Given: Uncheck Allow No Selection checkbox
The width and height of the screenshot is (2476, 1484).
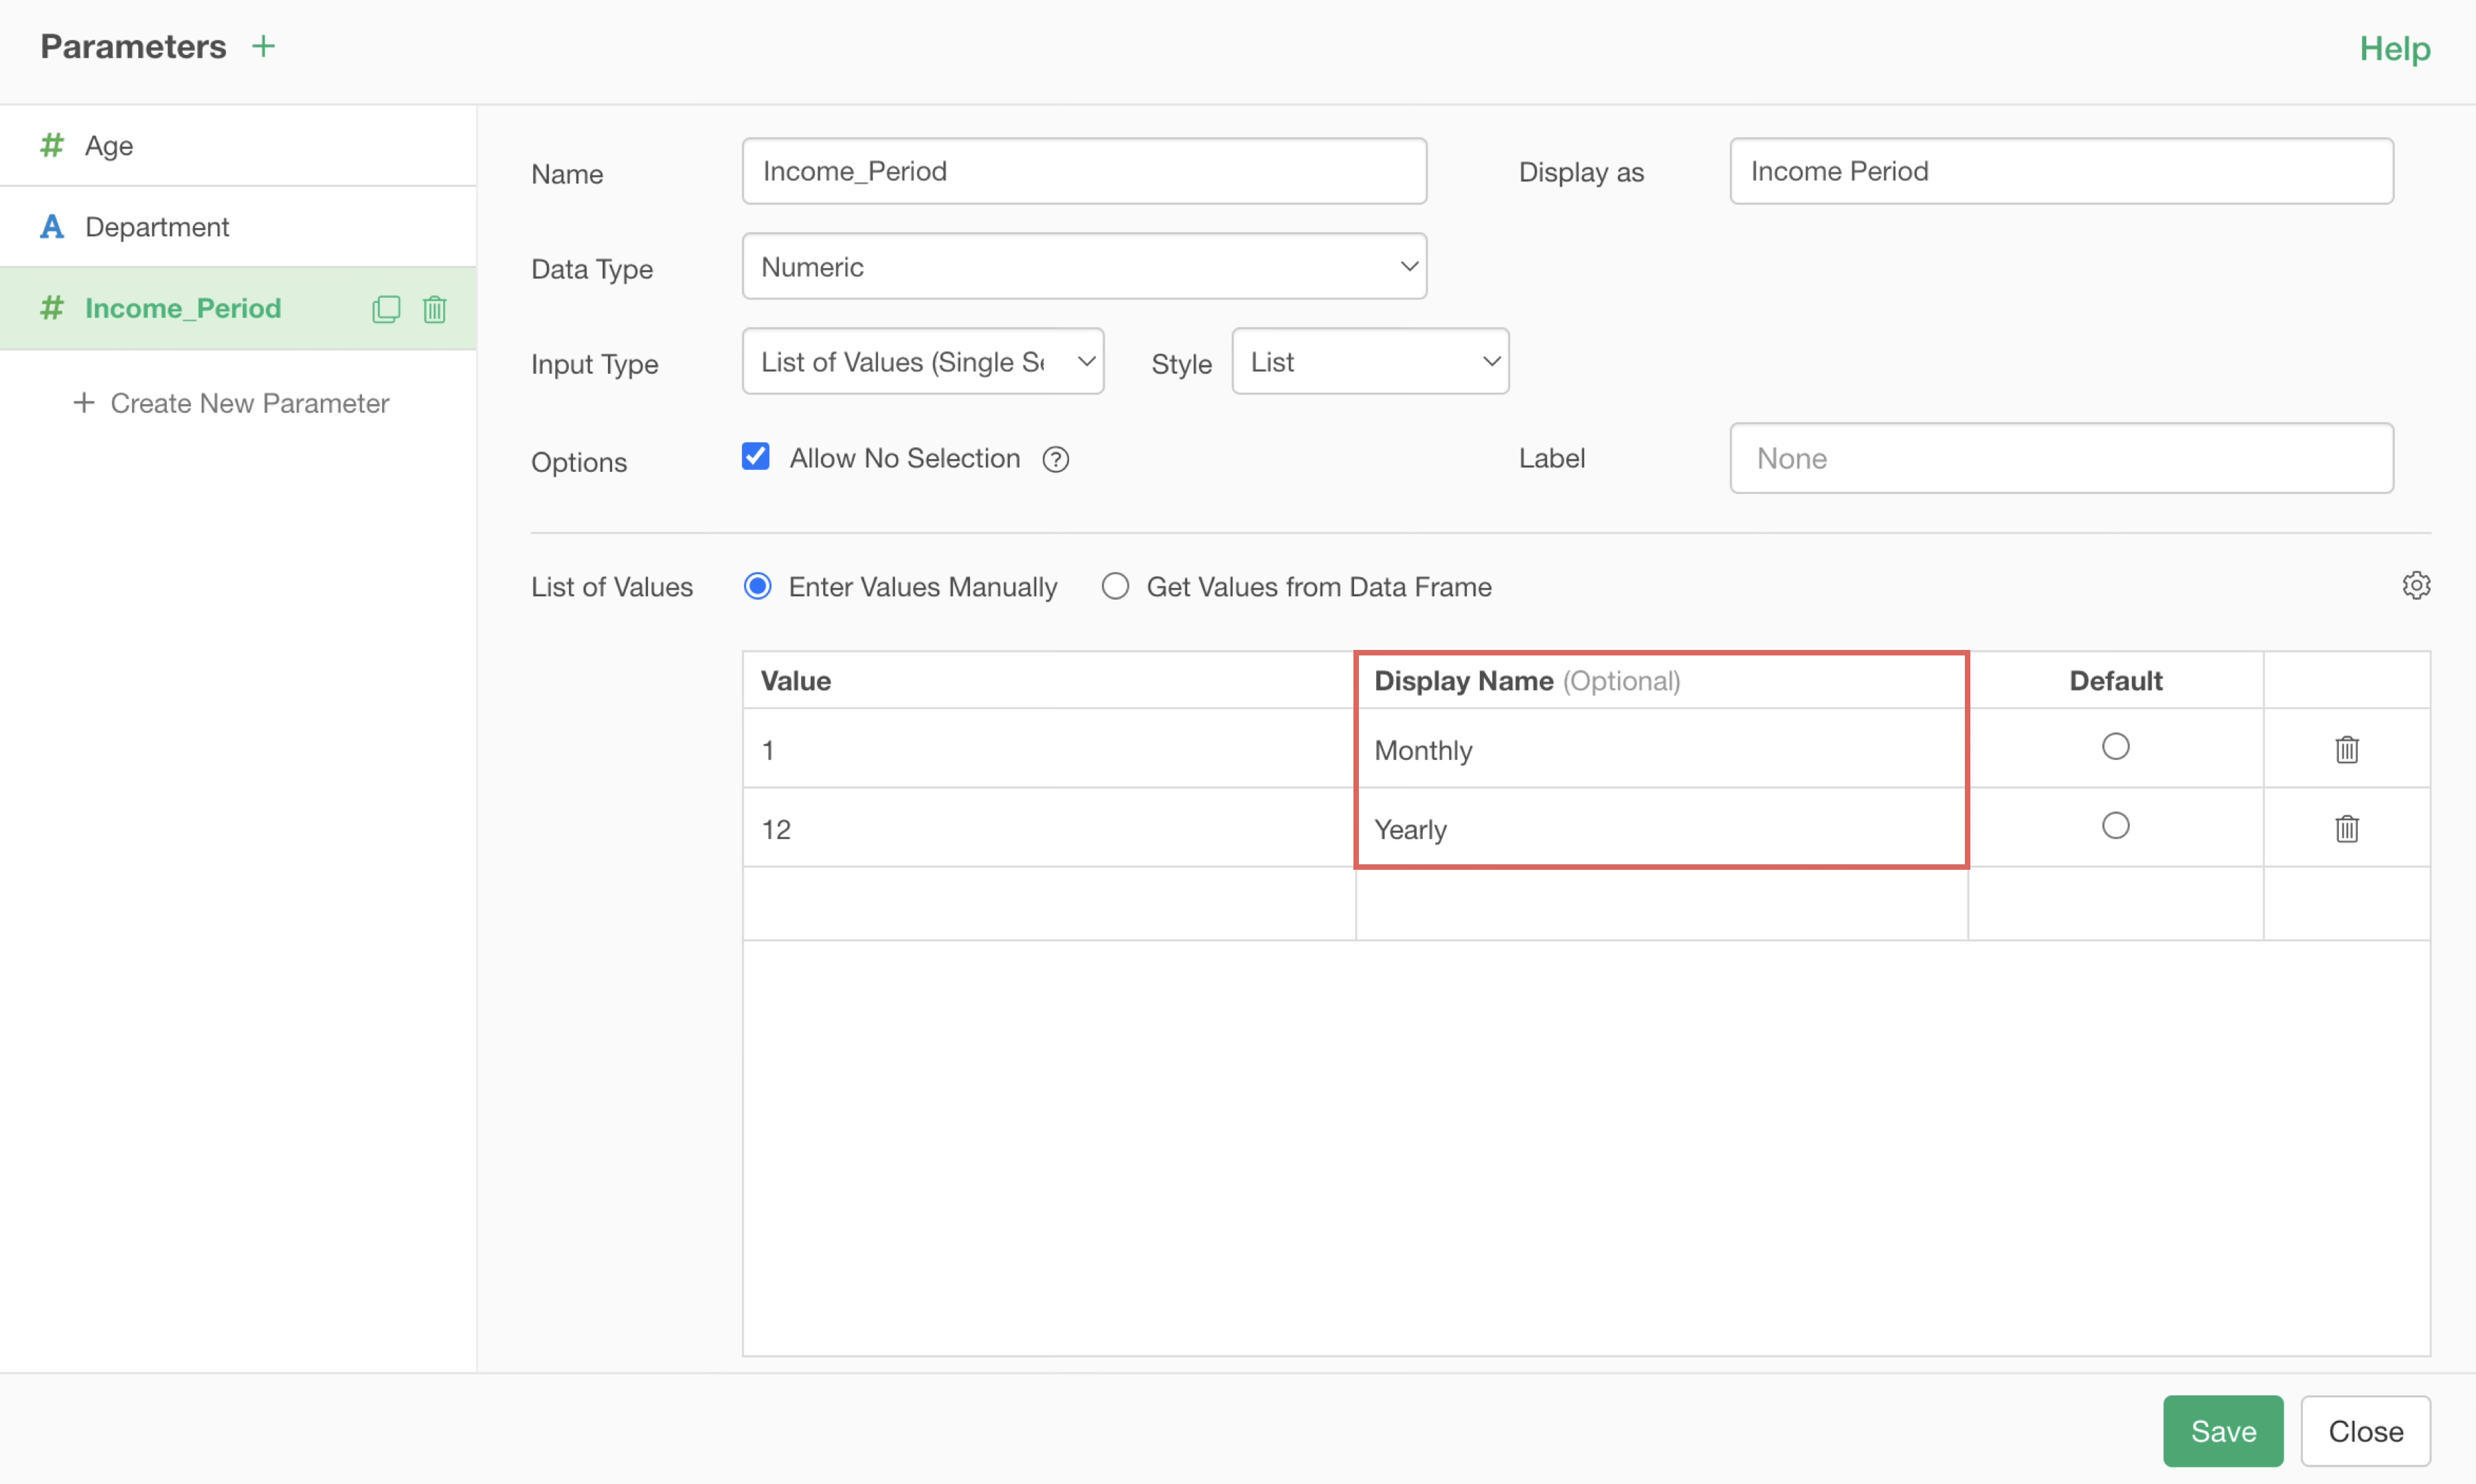Looking at the screenshot, I should click(756, 457).
